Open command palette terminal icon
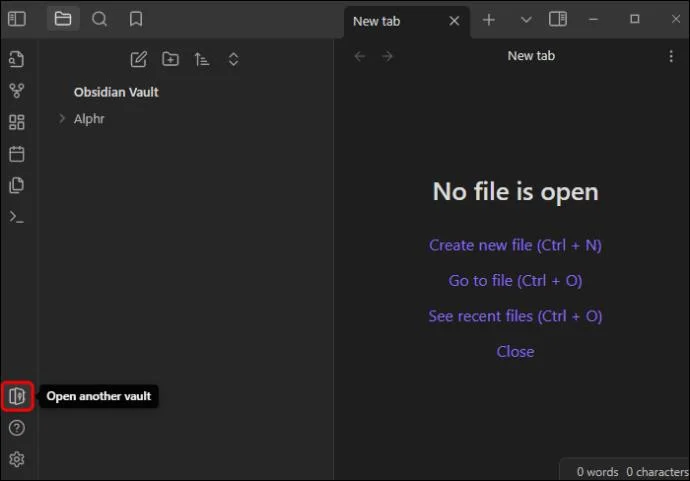This screenshot has height=481, width=690. point(17,217)
